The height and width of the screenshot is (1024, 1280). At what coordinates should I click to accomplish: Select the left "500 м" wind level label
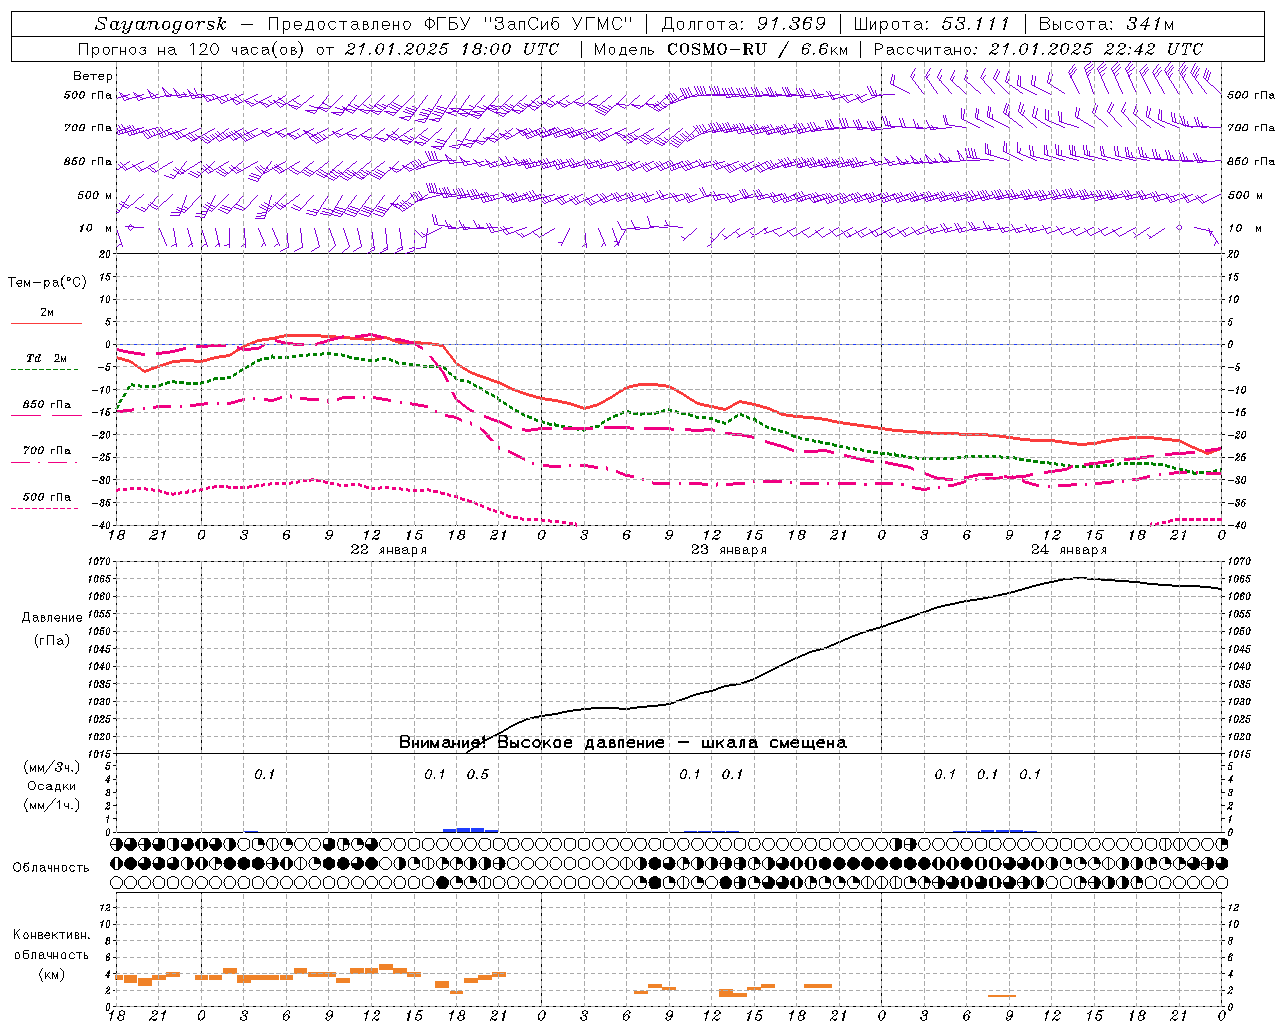[x=95, y=195]
